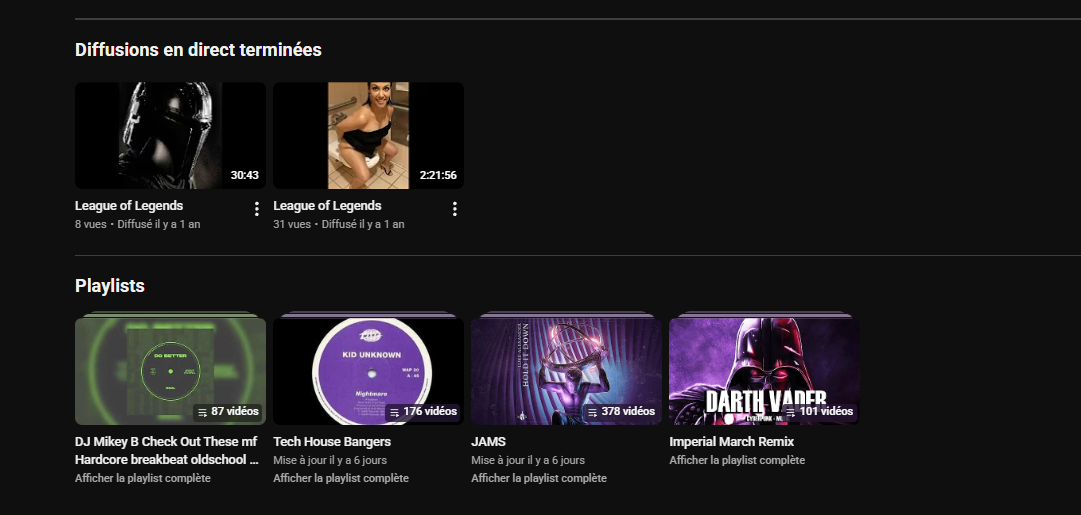Show full playlist under DJ Mikey B

pos(143,478)
